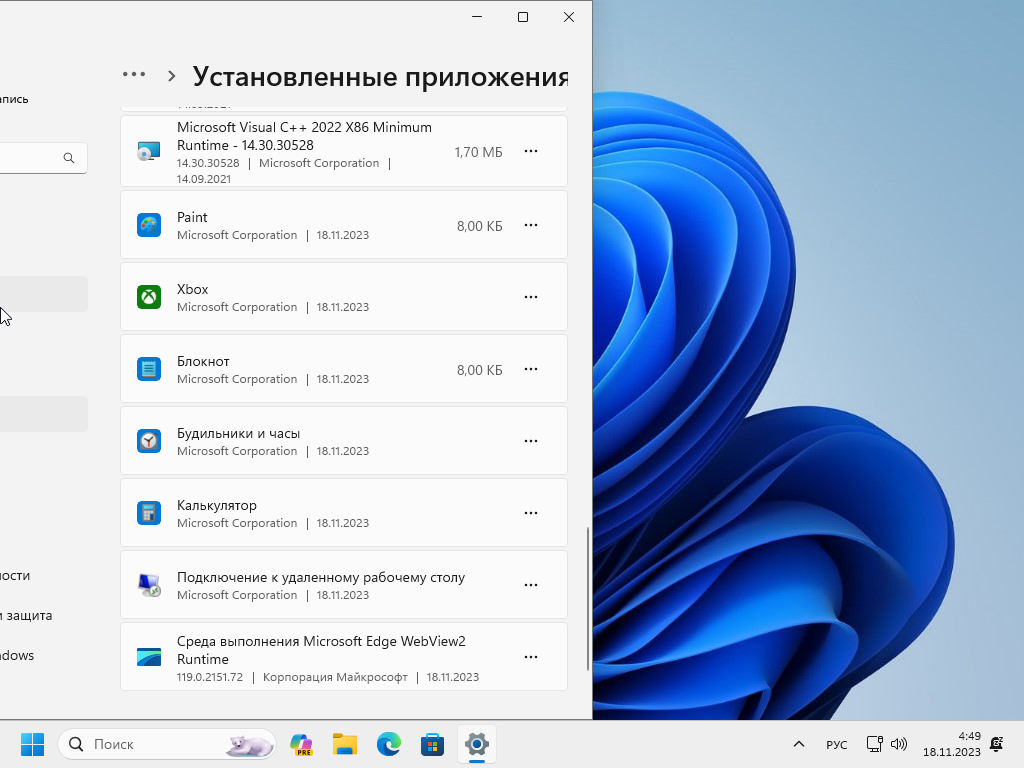Click the Установленные приложения heading
Image resolution: width=1024 pixels, height=768 pixels.
click(381, 77)
